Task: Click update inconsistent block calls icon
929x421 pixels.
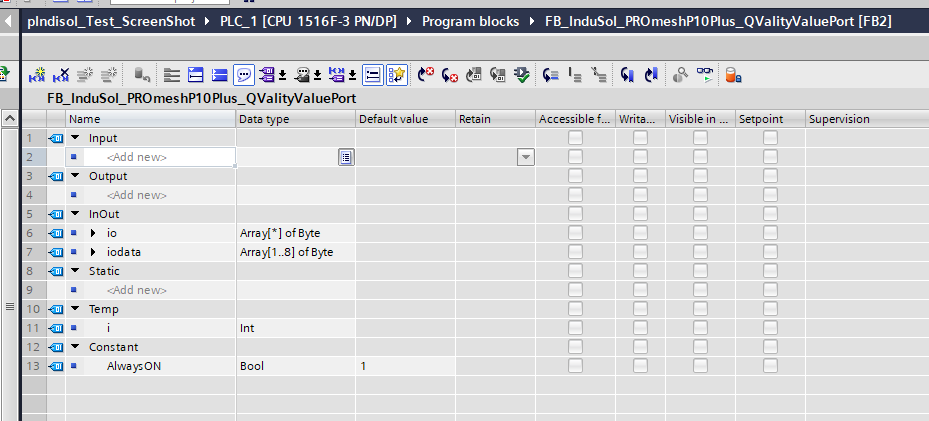Action: (x=473, y=75)
